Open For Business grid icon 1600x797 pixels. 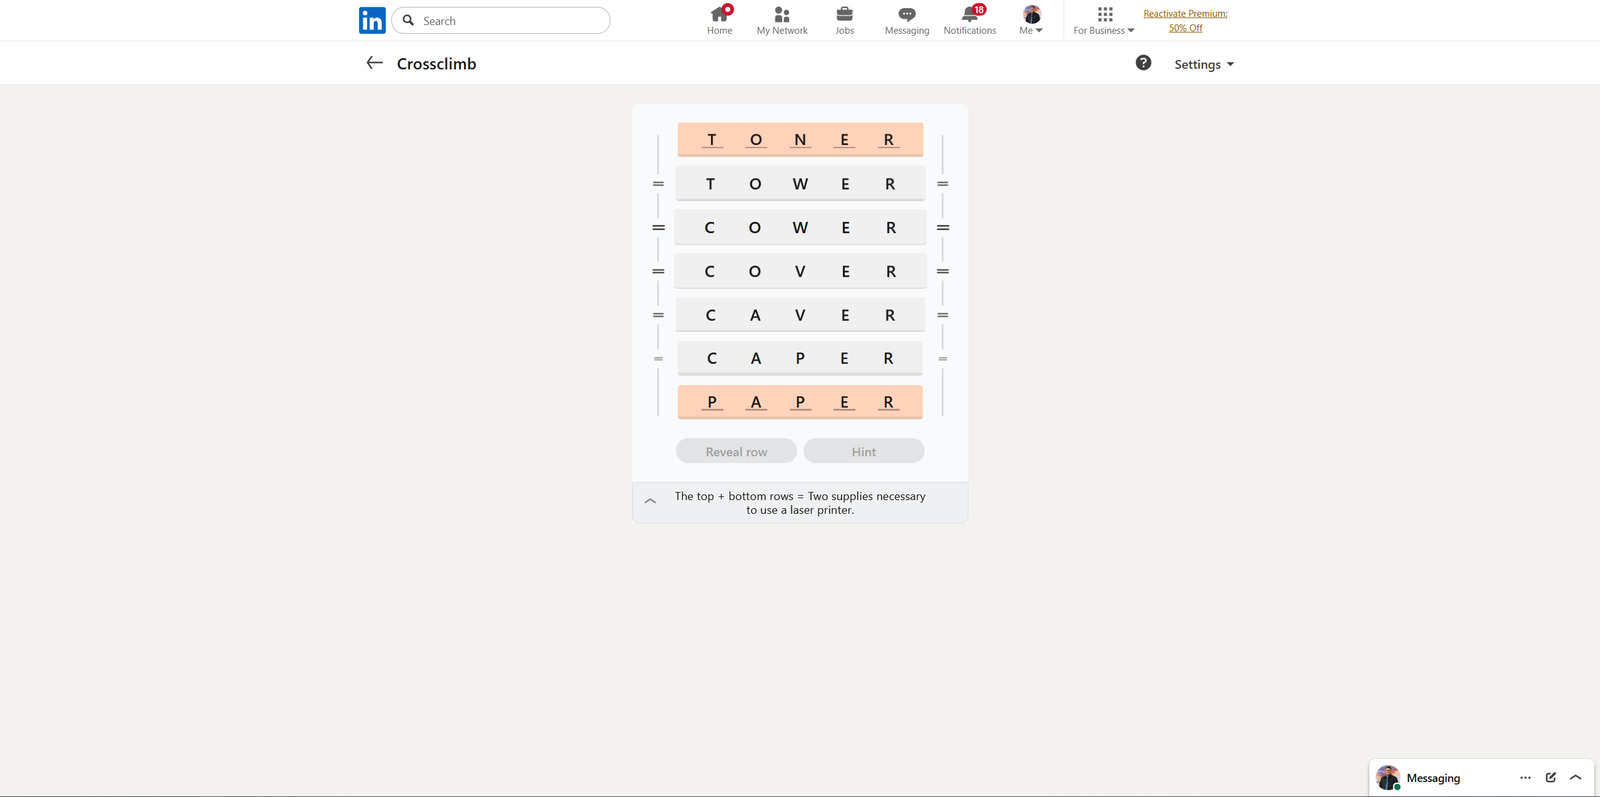tap(1105, 14)
